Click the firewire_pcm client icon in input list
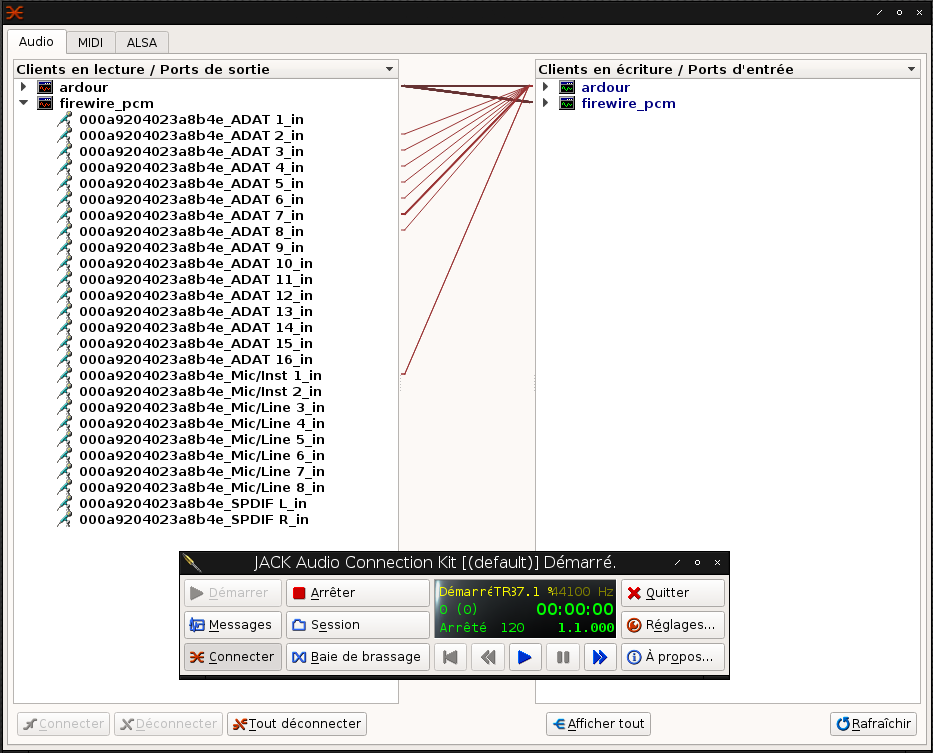933x753 pixels. [567, 103]
